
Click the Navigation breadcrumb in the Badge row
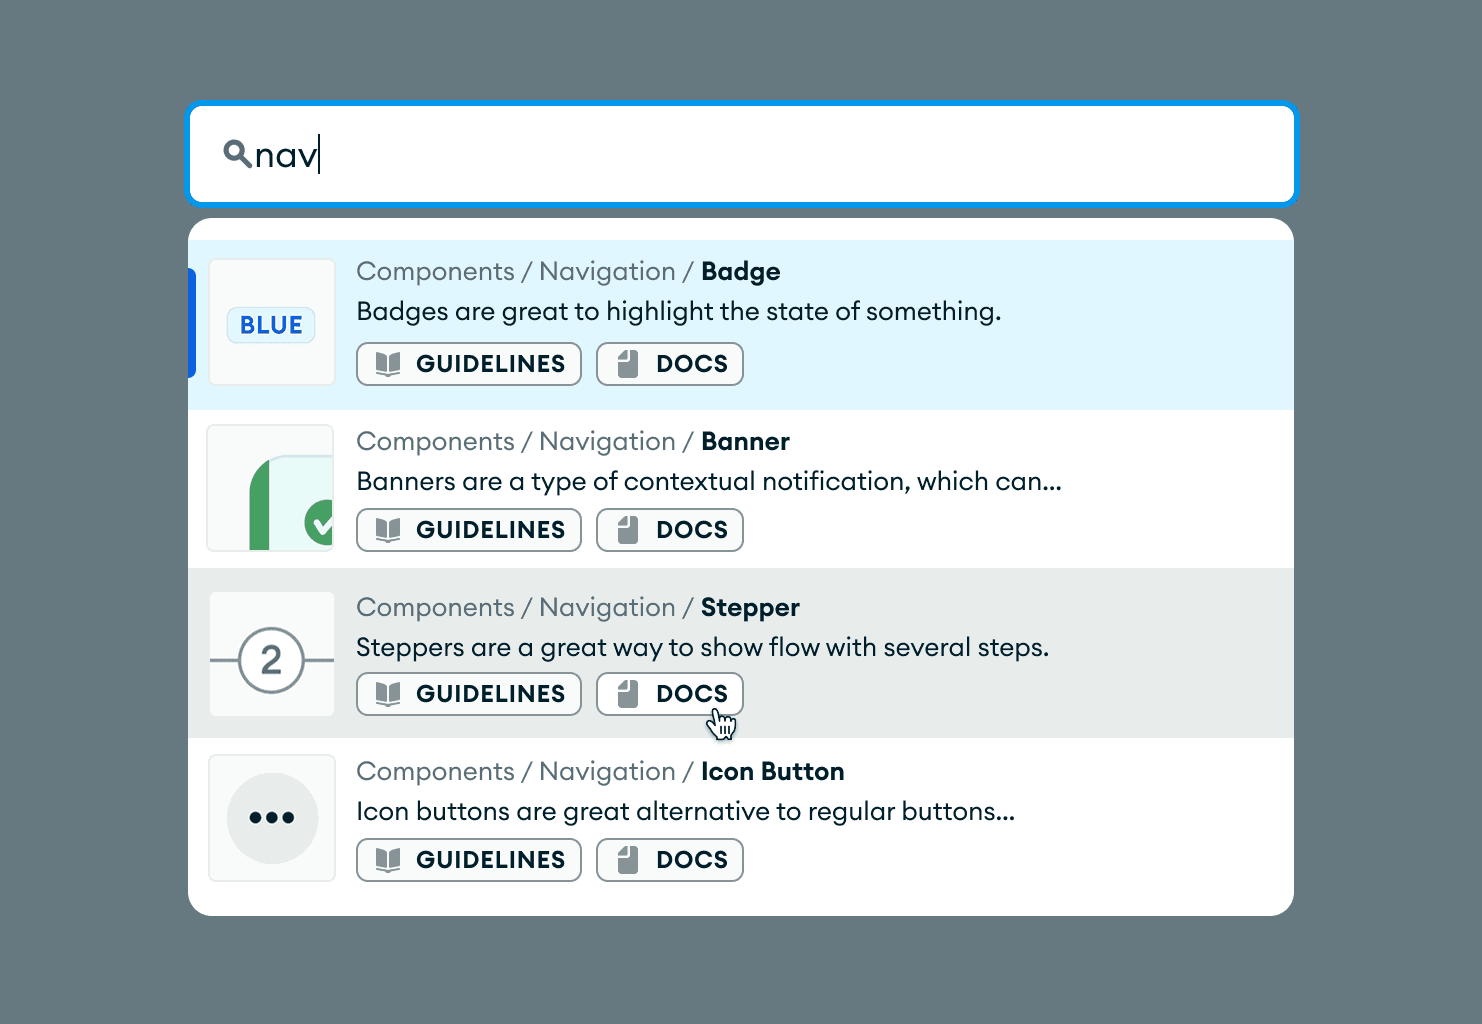606,271
